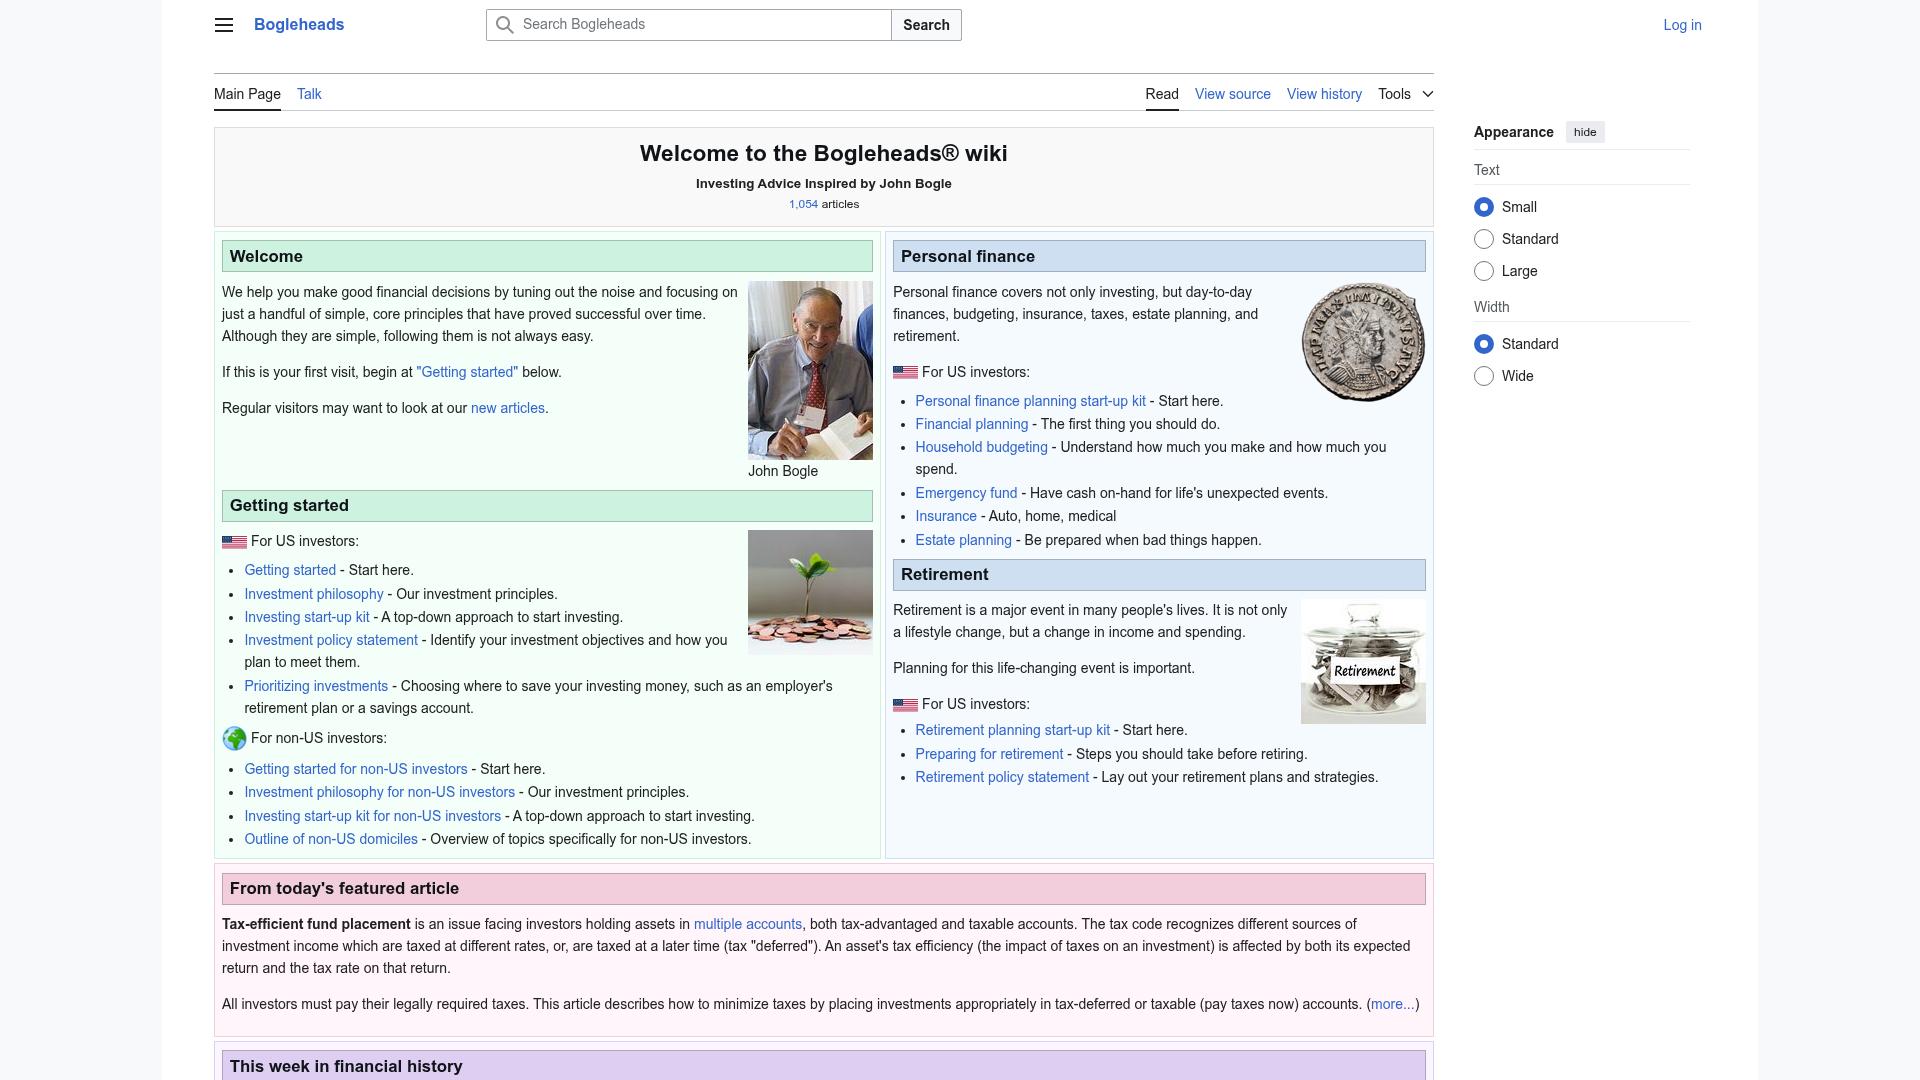This screenshot has width=1920, height=1080.
Task: Open the Prioritizing investments link
Action: tap(316, 686)
